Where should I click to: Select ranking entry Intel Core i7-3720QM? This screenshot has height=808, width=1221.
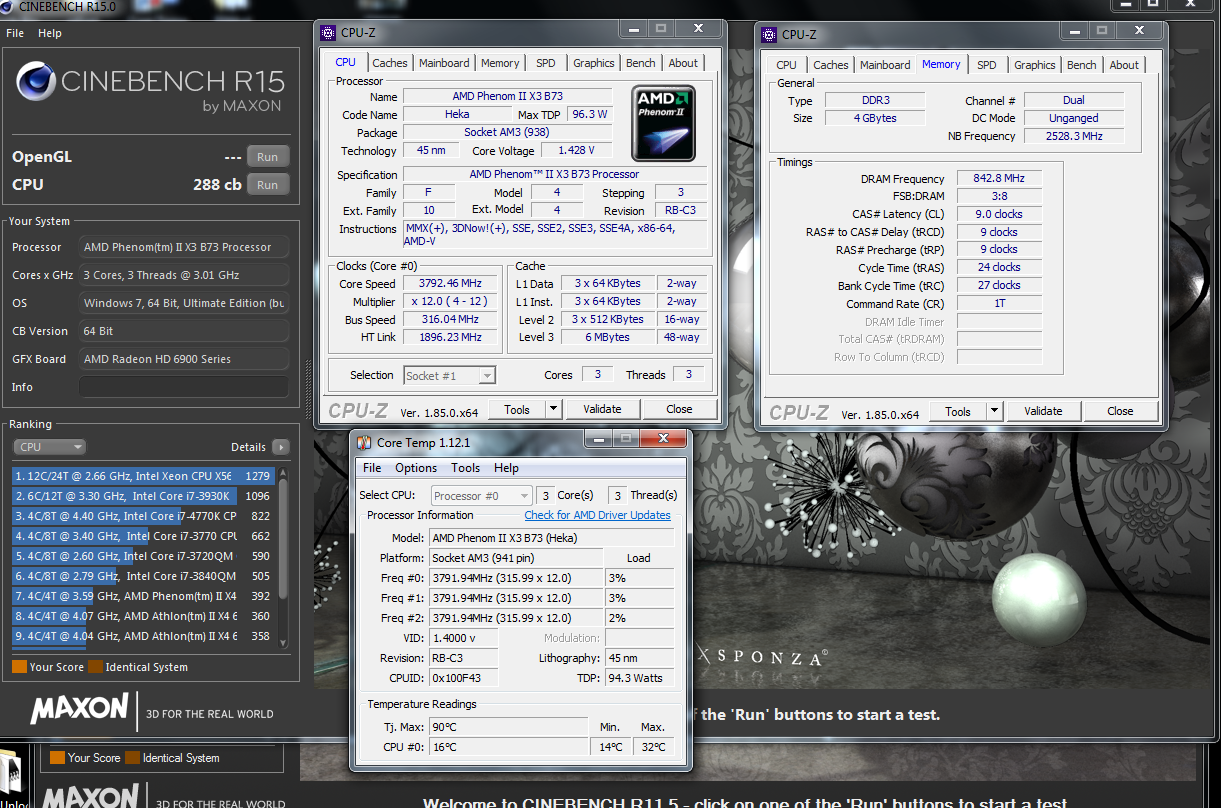click(x=143, y=556)
